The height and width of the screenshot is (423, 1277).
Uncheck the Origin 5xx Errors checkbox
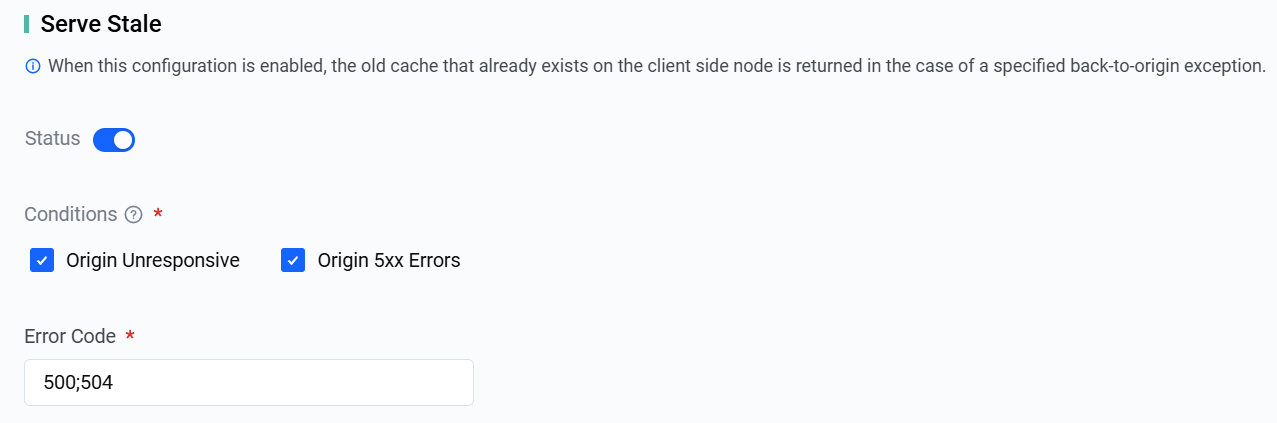[x=293, y=261]
